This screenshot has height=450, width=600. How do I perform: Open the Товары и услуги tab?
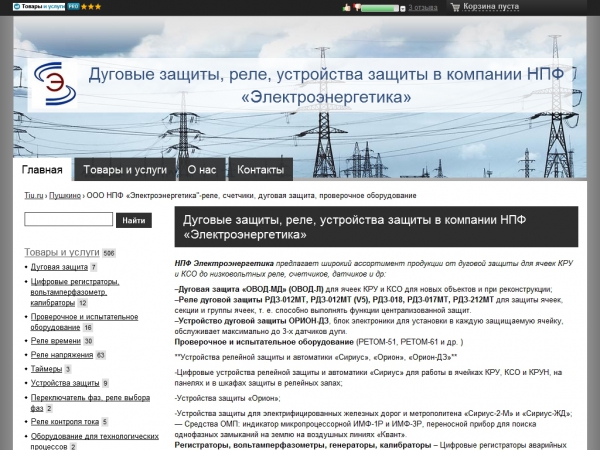click(x=125, y=170)
